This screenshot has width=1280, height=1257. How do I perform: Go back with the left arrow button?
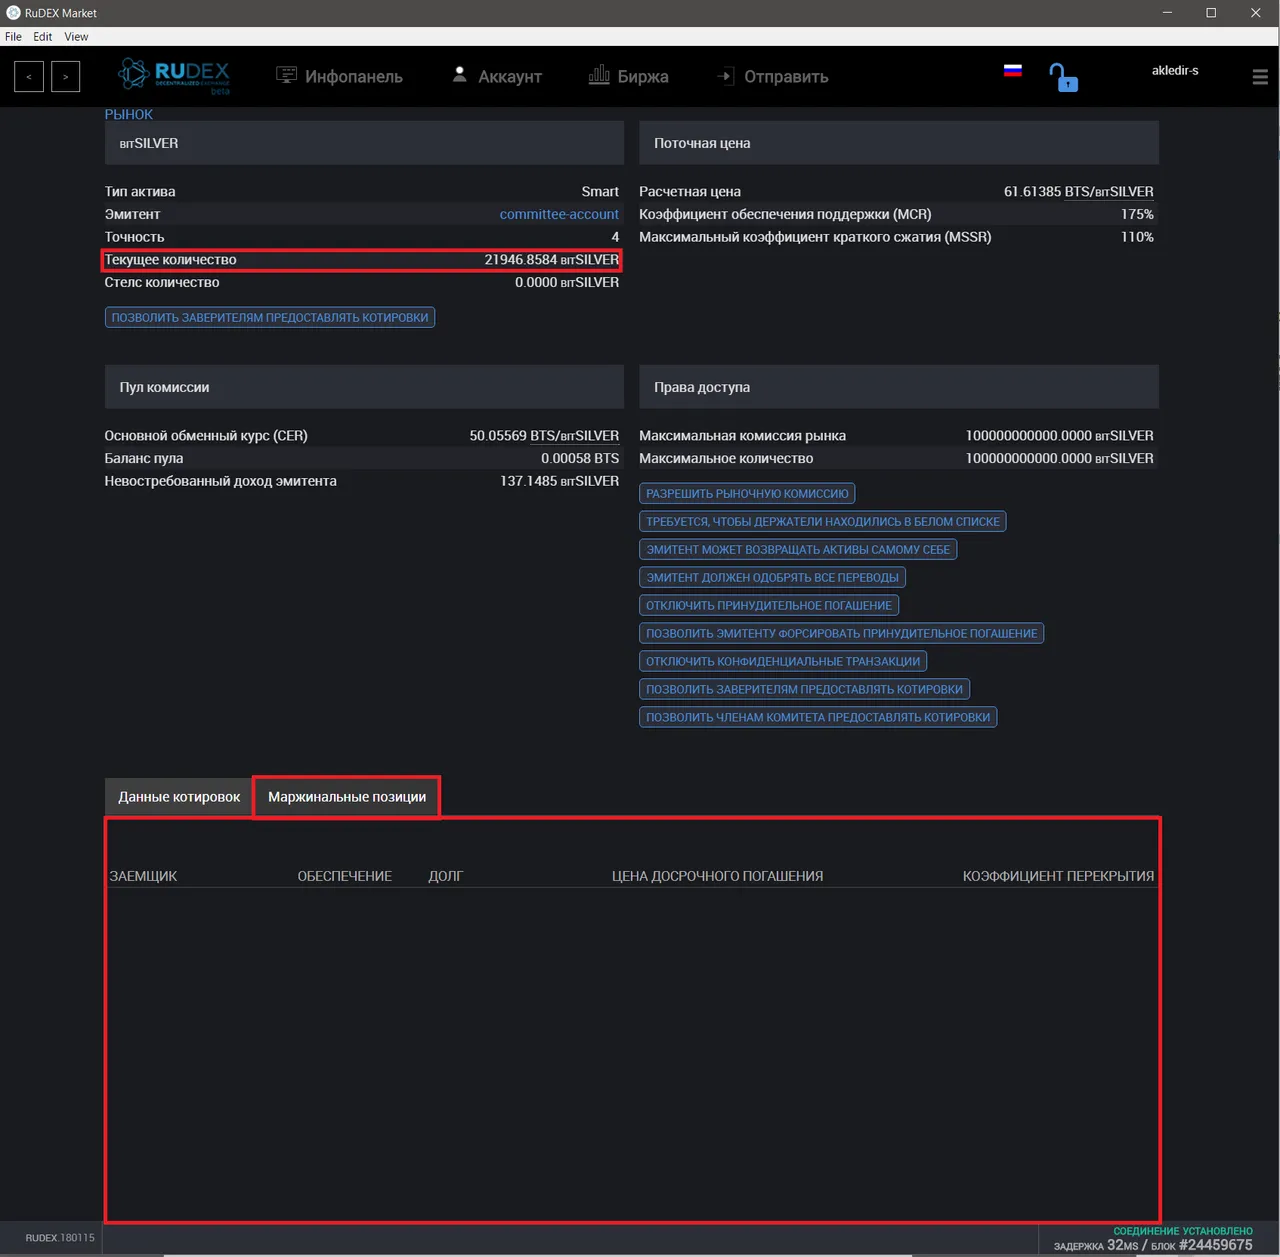pos(29,77)
